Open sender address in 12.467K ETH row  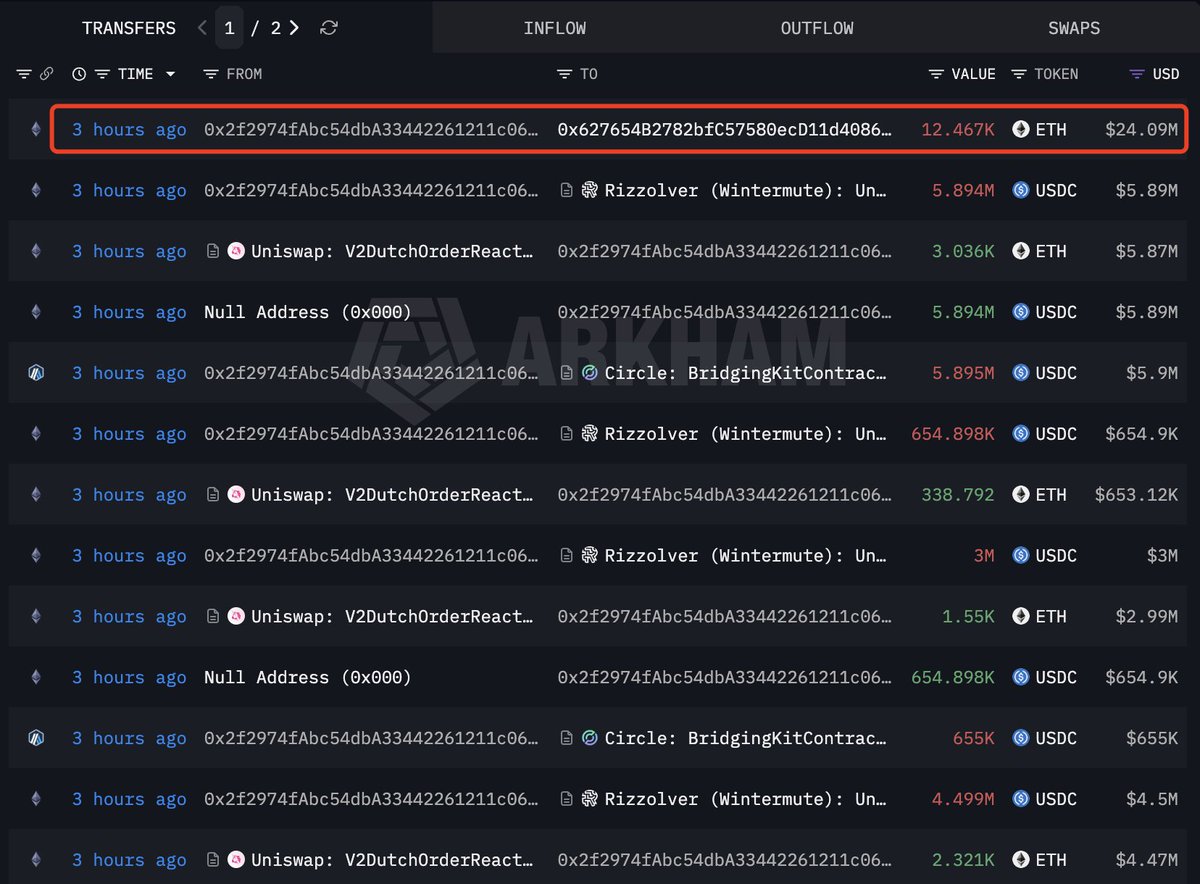coord(371,129)
